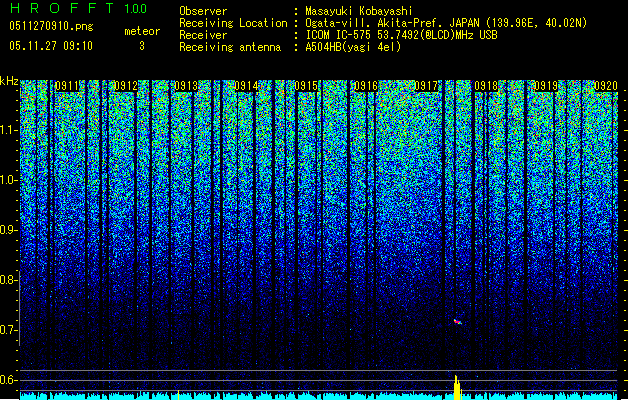629x400 pixels.
Task: Select the observer name Masayuki Kobayashi
Action: click(359, 11)
